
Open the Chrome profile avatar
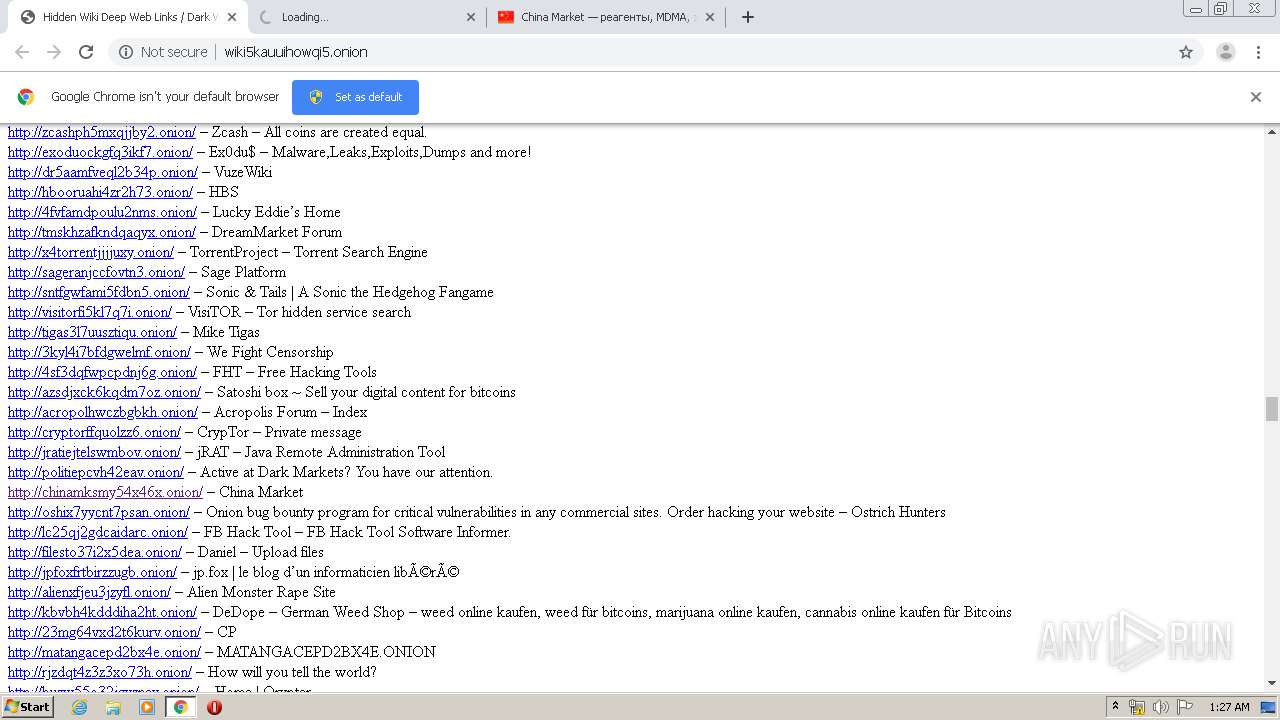coord(1225,52)
